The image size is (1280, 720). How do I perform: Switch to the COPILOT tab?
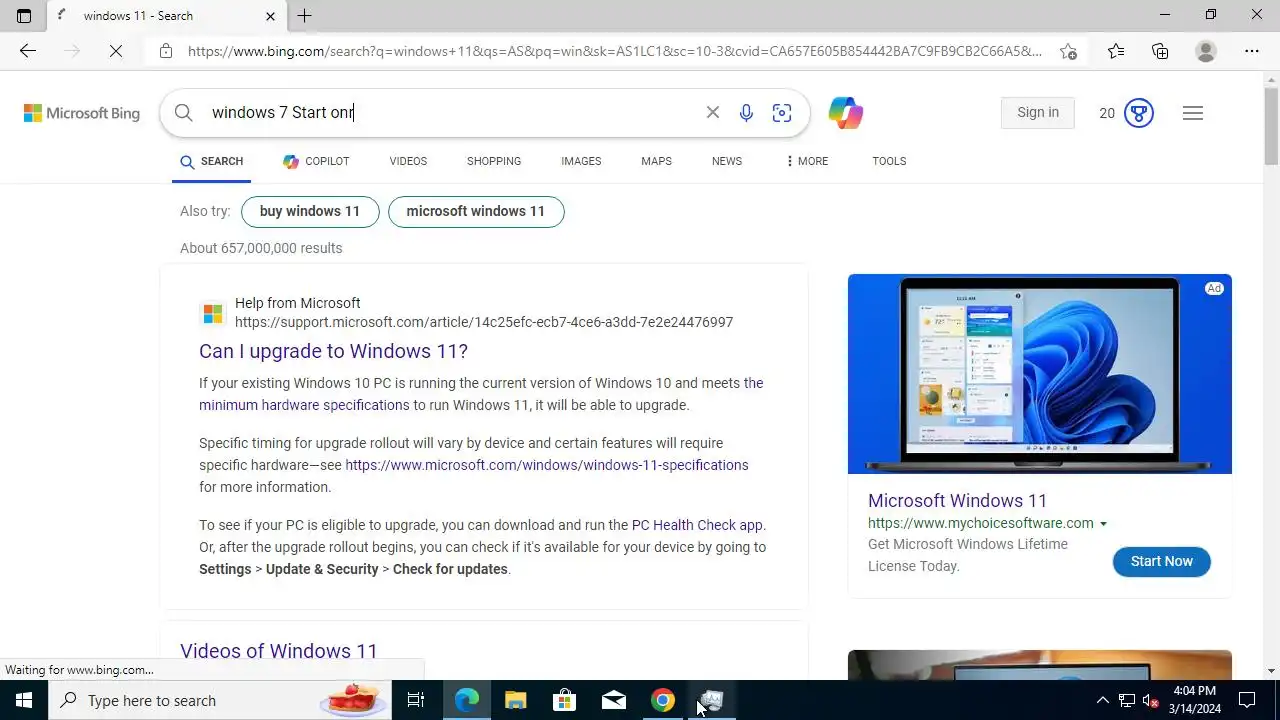point(316,161)
